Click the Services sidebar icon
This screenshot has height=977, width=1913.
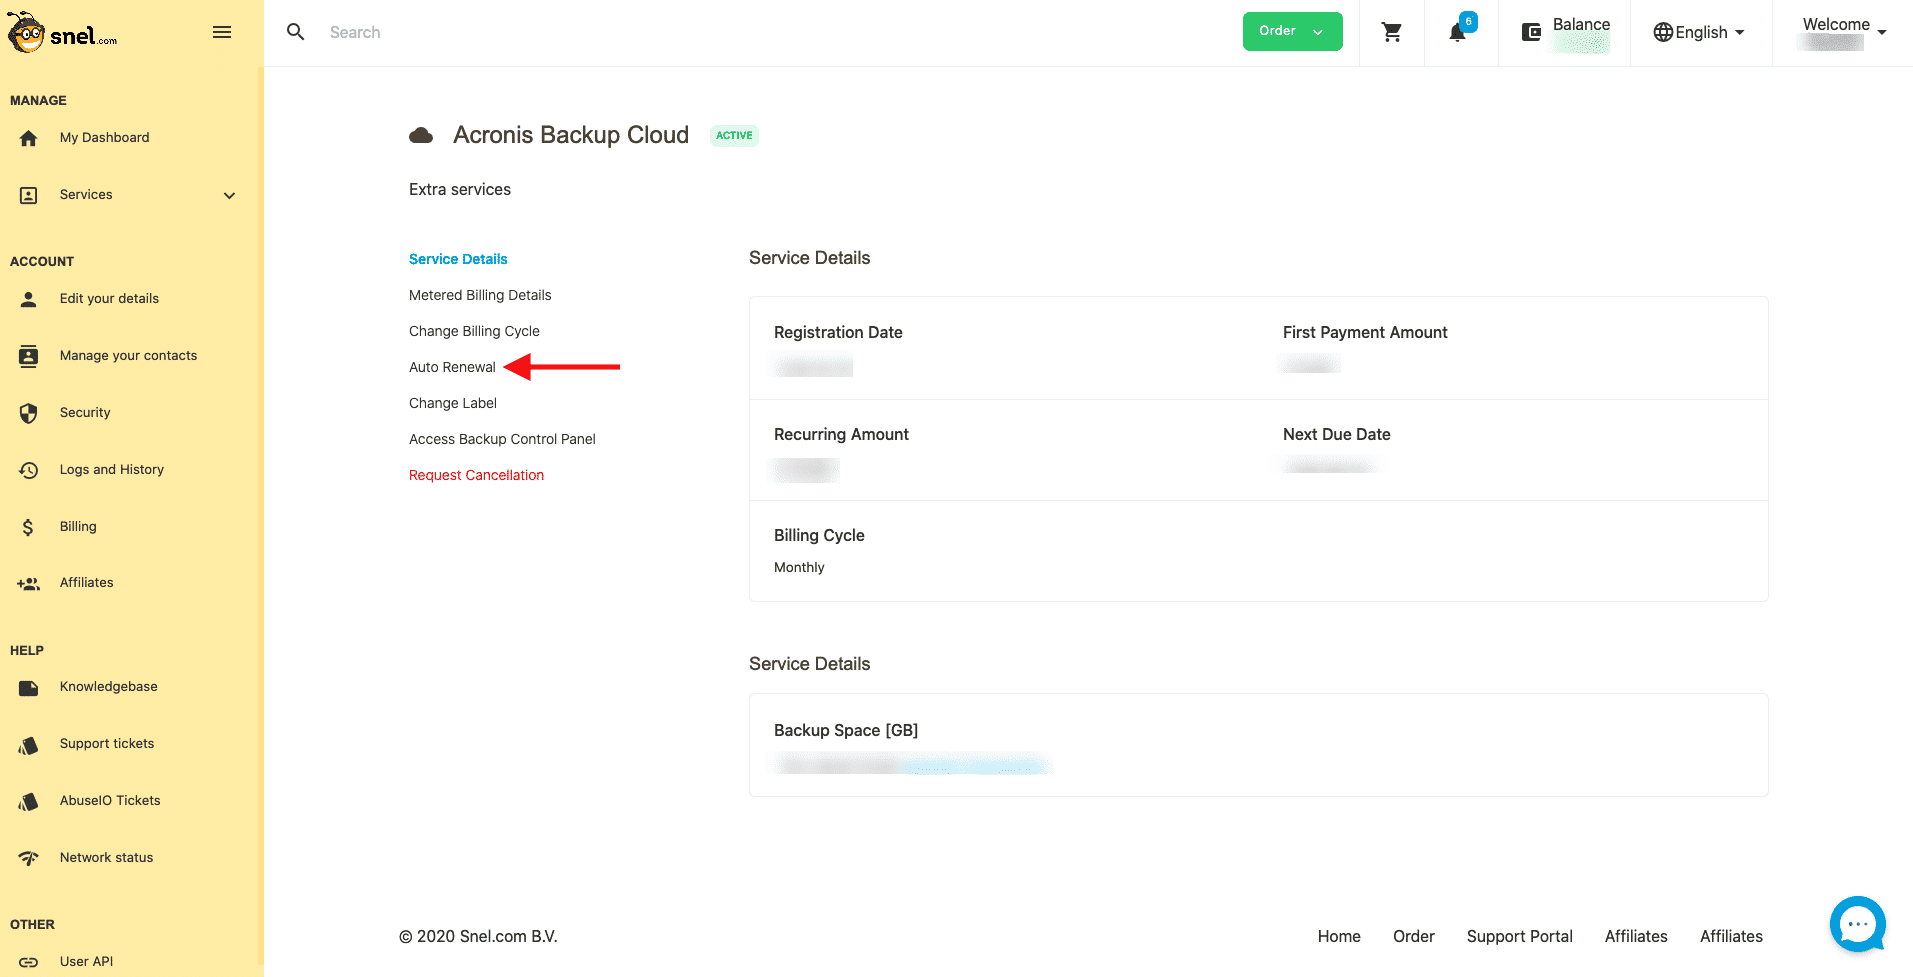click(28, 195)
